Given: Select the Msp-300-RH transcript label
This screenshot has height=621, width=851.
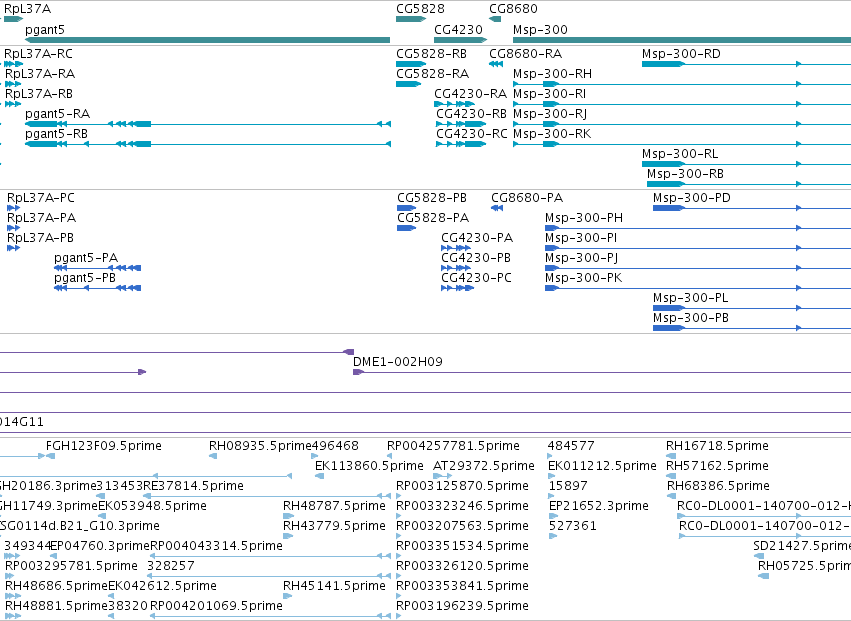Looking at the screenshot, I should (552, 74).
